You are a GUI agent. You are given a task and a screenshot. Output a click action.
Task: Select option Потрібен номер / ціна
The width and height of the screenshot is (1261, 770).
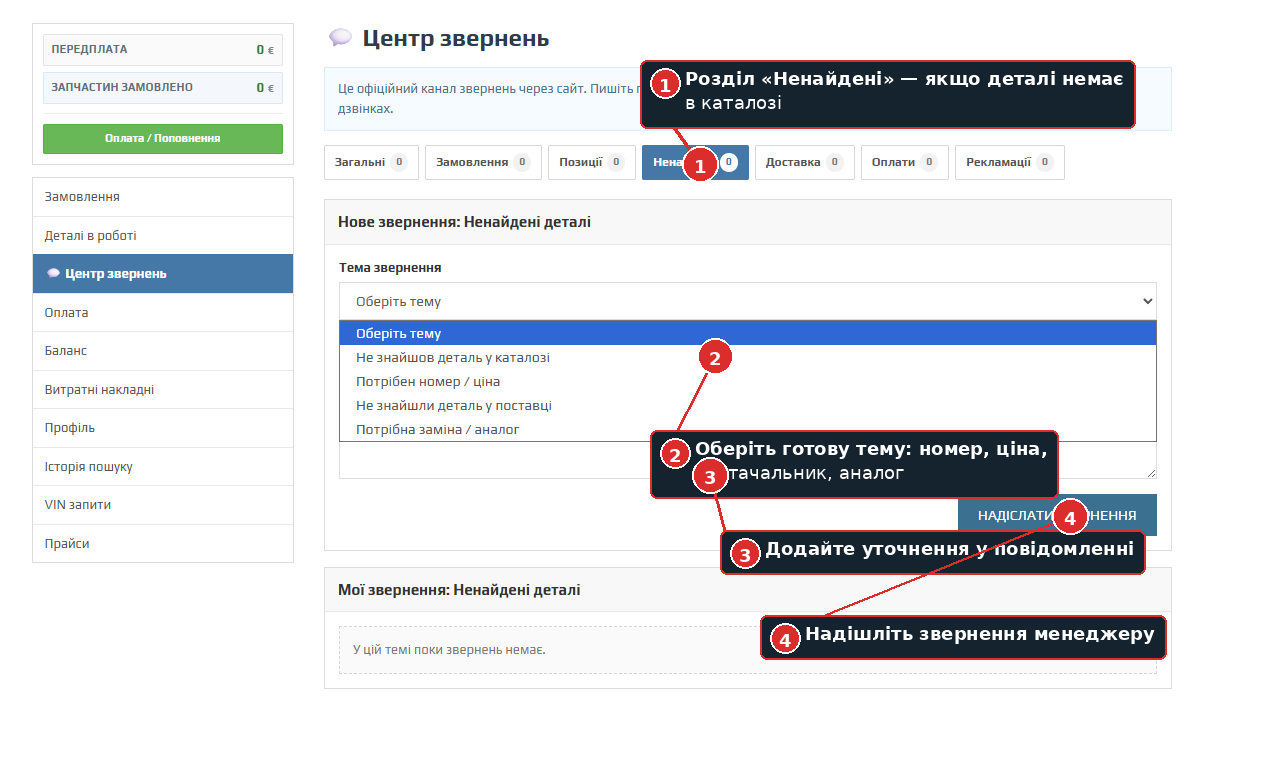[x=748, y=382]
